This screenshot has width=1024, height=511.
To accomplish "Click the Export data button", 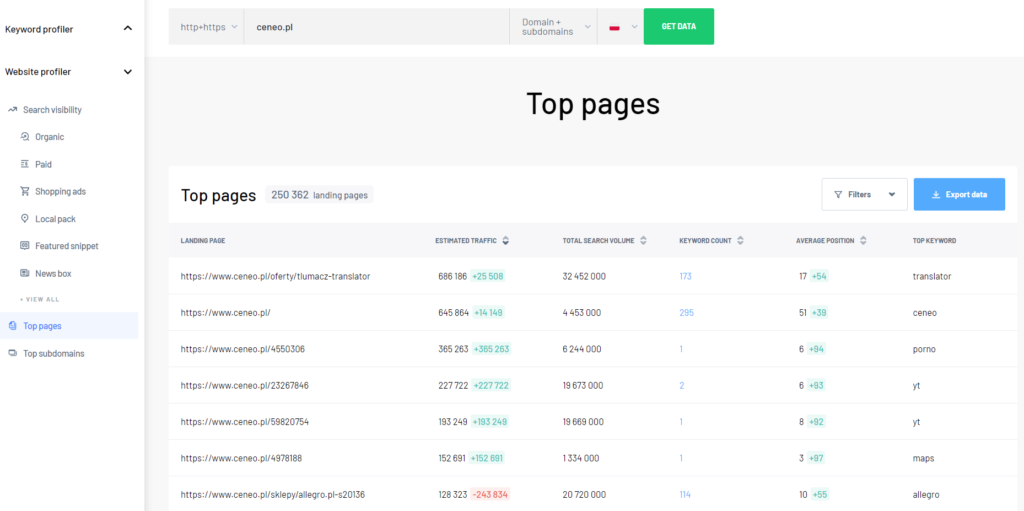I will click(x=959, y=195).
